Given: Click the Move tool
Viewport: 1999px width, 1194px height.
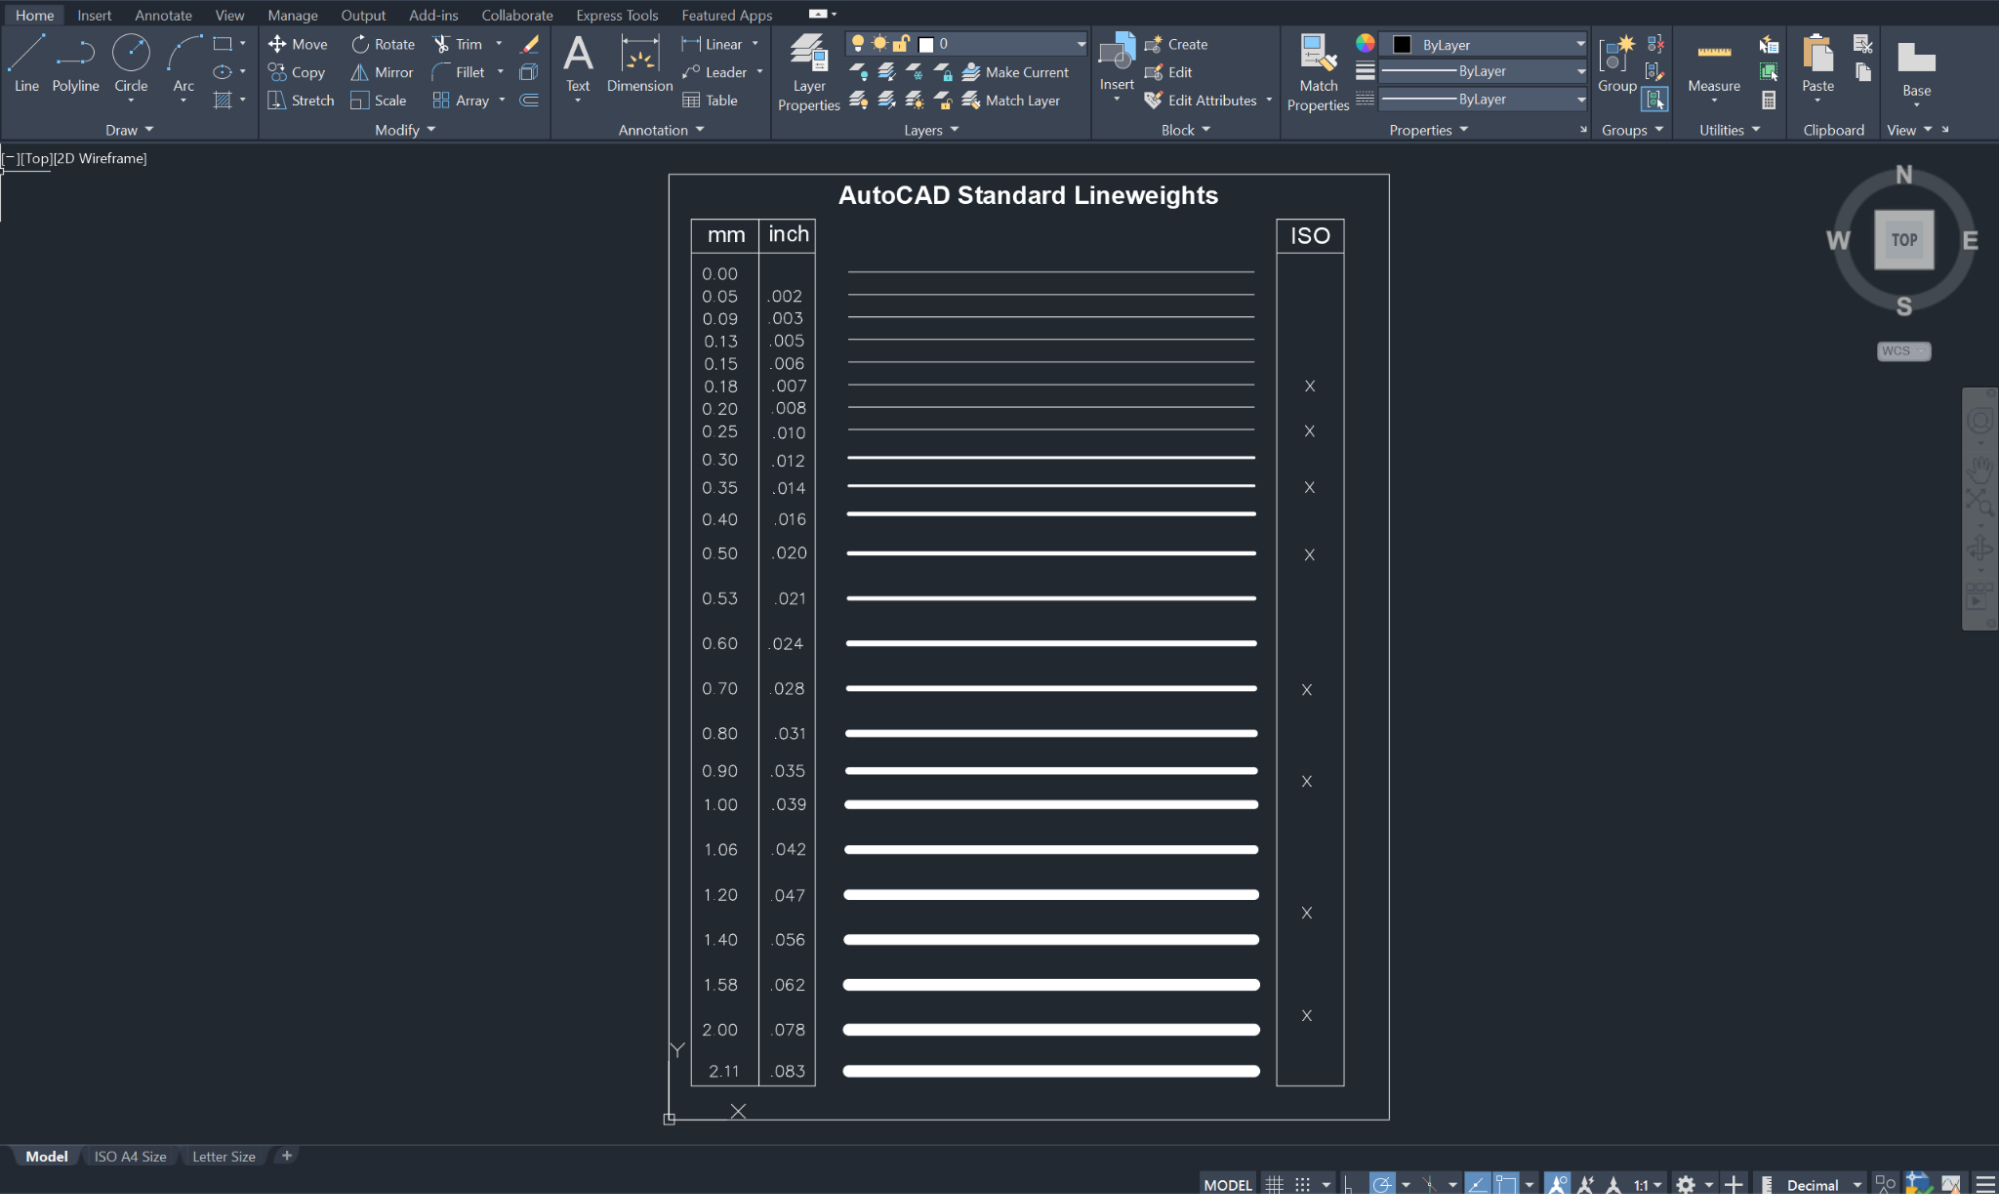Looking at the screenshot, I should [298, 44].
